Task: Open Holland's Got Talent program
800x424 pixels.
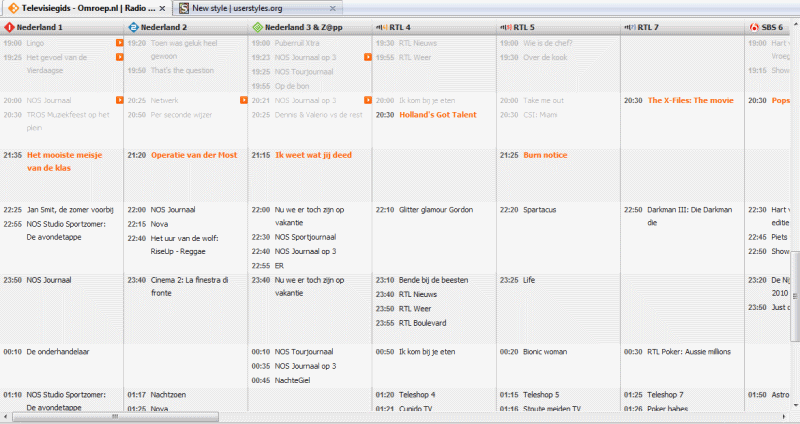Action: pyautogui.click(x=438, y=115)
